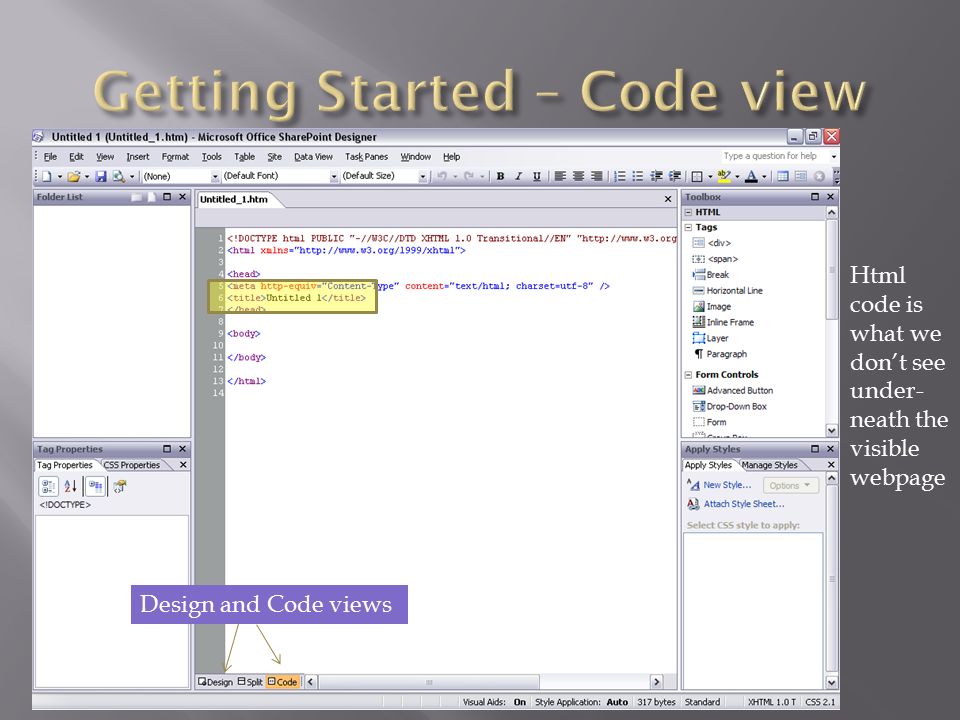Screen dimensions: 960x720
Task: Click Show Set Properties on Top icon
Action: point(96,487)
